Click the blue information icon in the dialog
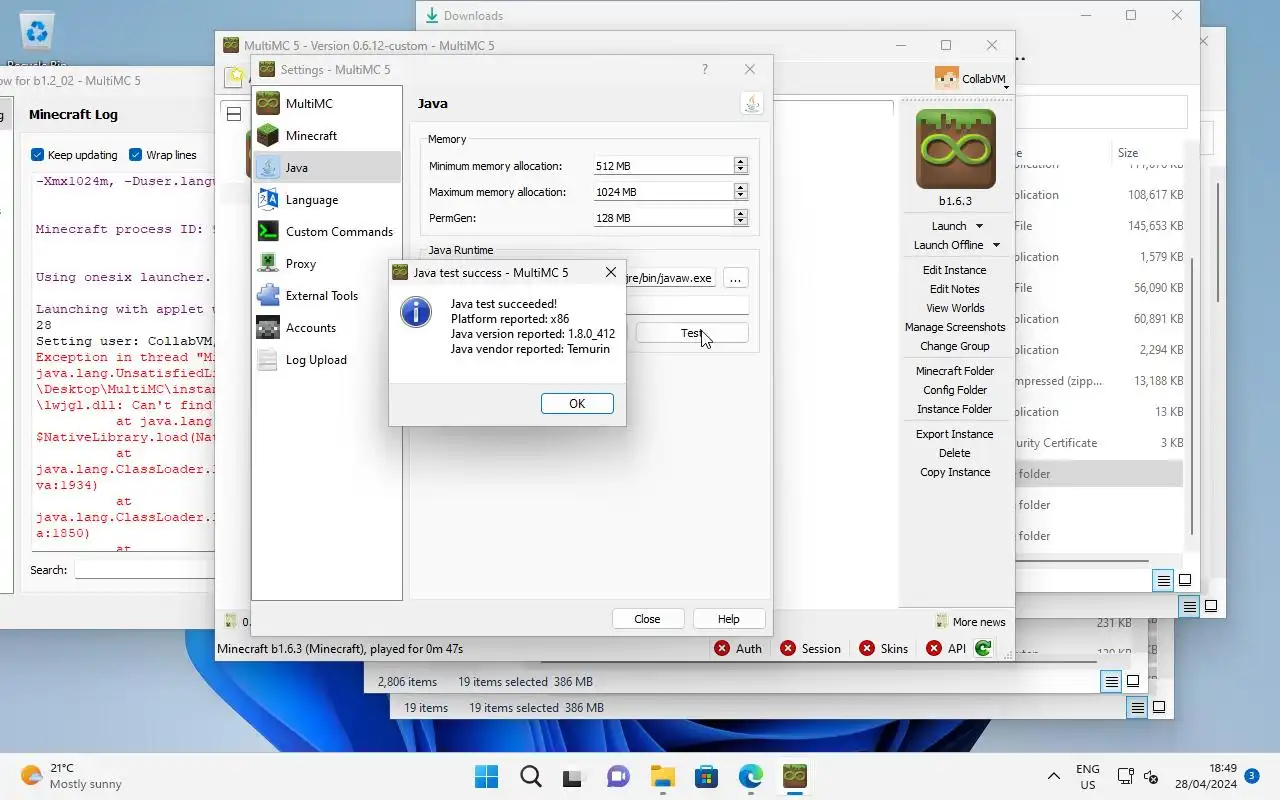 [x=415, y=311]
